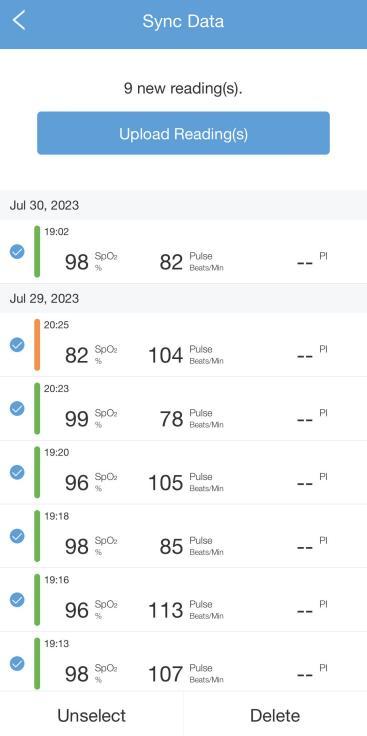The width and height of the screenshot is (367, 736).
Task: Uncheck the 19:16 reading checkbox
Action: pos(17,599)
